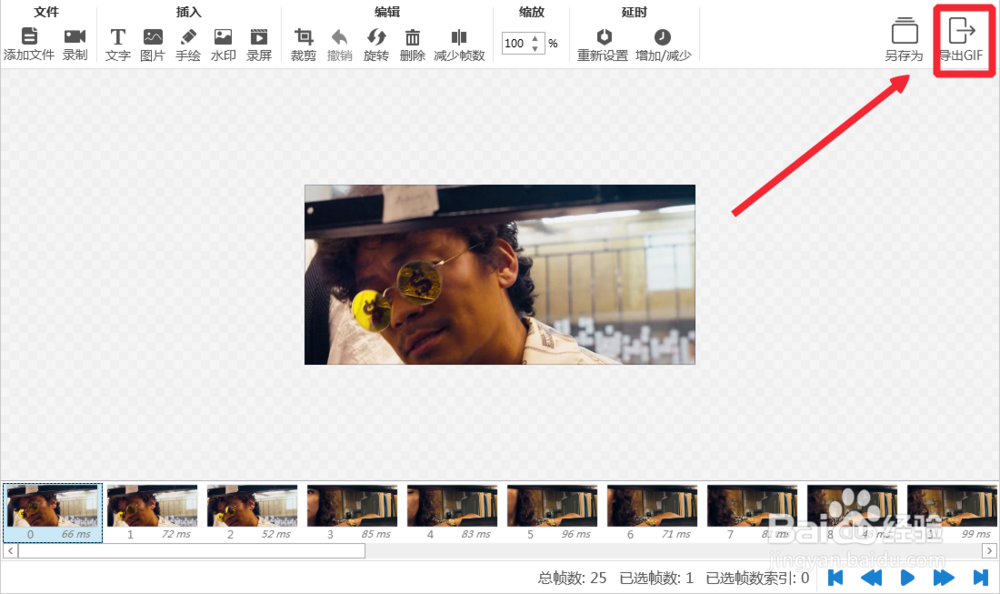Open 增加/减少 delay adjustment clock icon
The width and height of the screenshot is (1000, 594).
(x=663, y=36)
